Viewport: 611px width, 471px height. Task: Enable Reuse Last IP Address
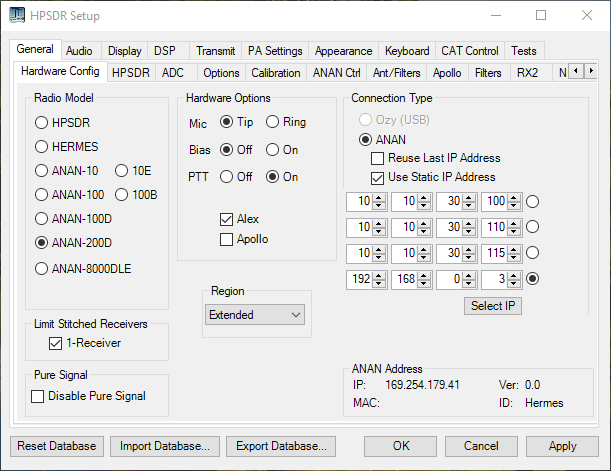tap(378, 158)
